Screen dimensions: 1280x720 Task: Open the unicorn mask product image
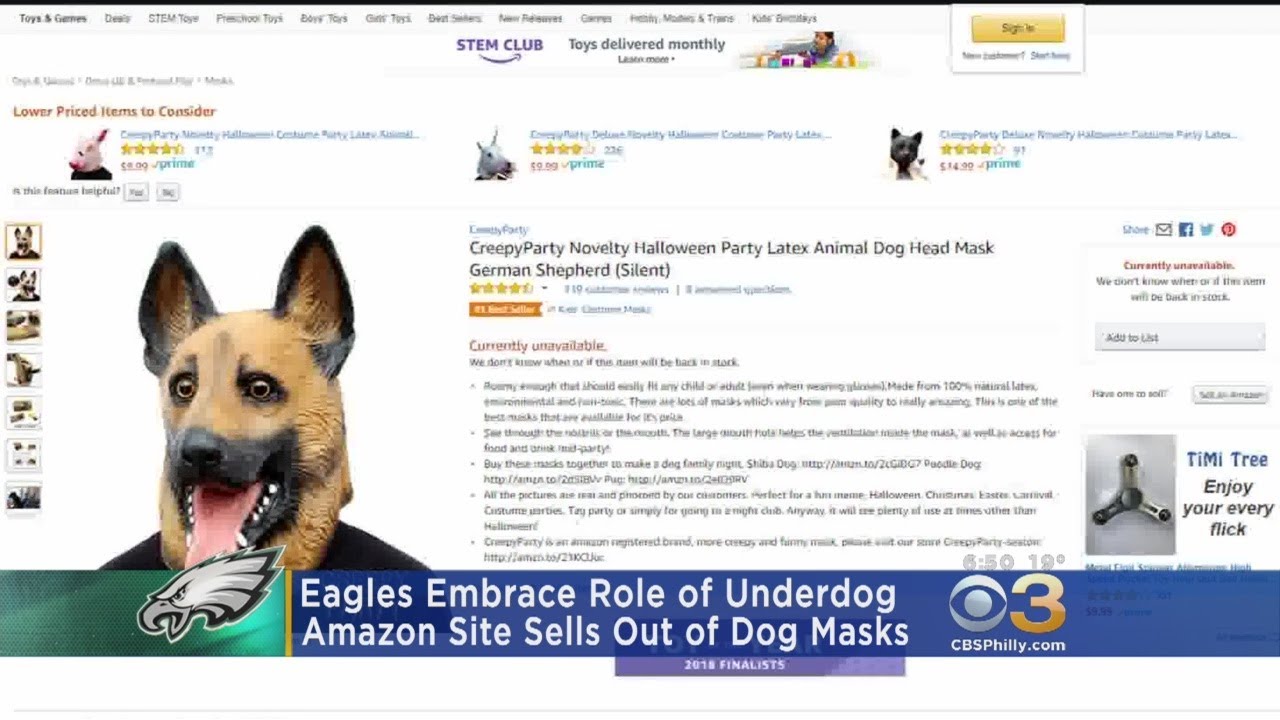click(494, 153)
